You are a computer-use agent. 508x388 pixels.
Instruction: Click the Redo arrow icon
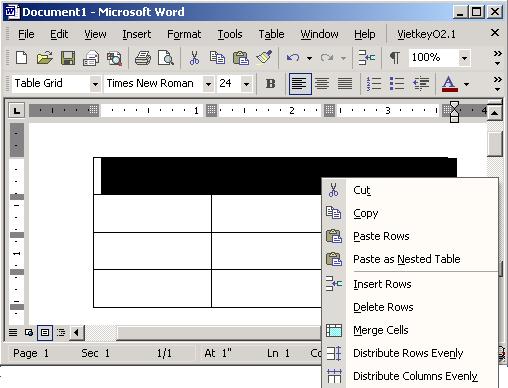(x=327, y=58)
